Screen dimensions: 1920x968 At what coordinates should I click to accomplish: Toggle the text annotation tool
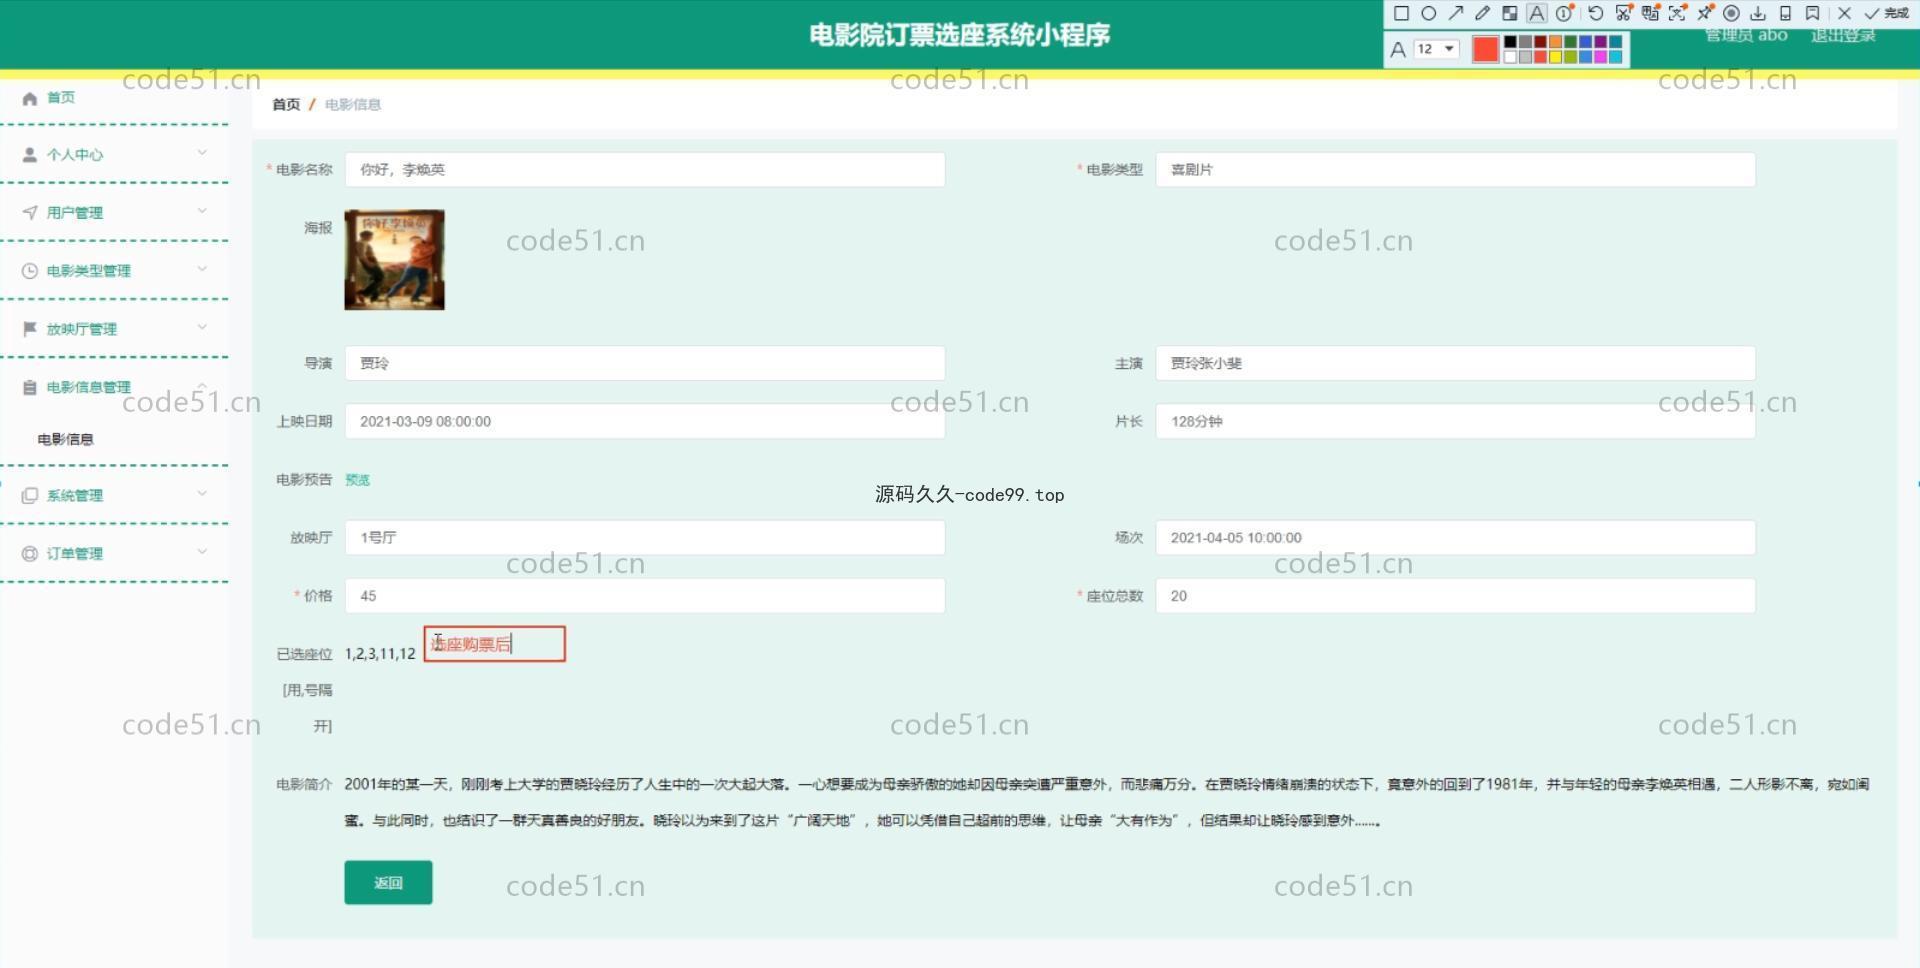(1537, 13)
